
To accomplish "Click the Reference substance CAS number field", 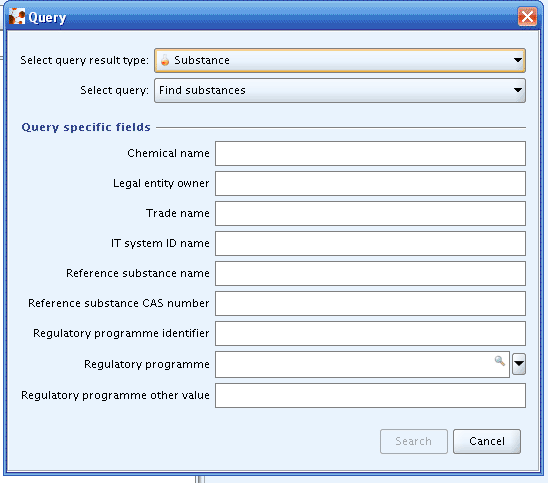I will click(x=370, y=303).
